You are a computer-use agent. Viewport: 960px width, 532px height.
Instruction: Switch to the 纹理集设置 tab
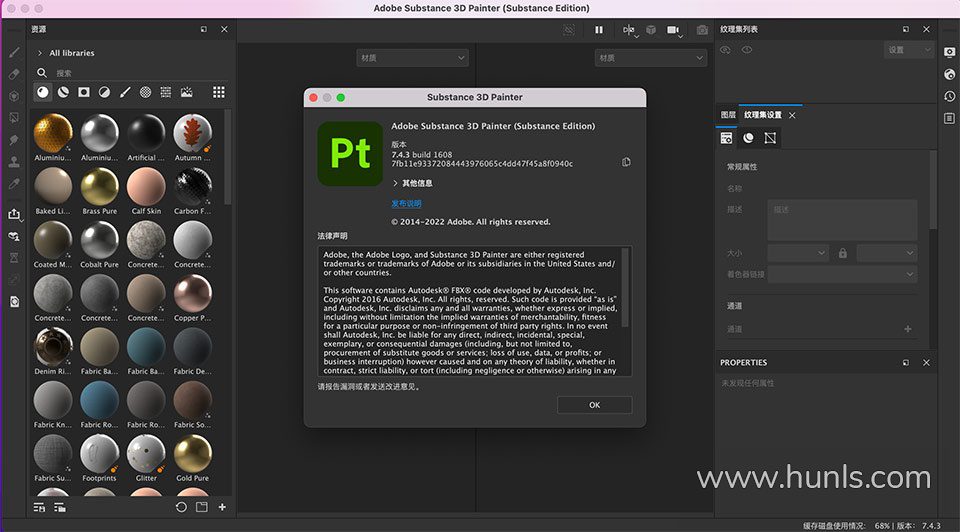coord(763,114)
